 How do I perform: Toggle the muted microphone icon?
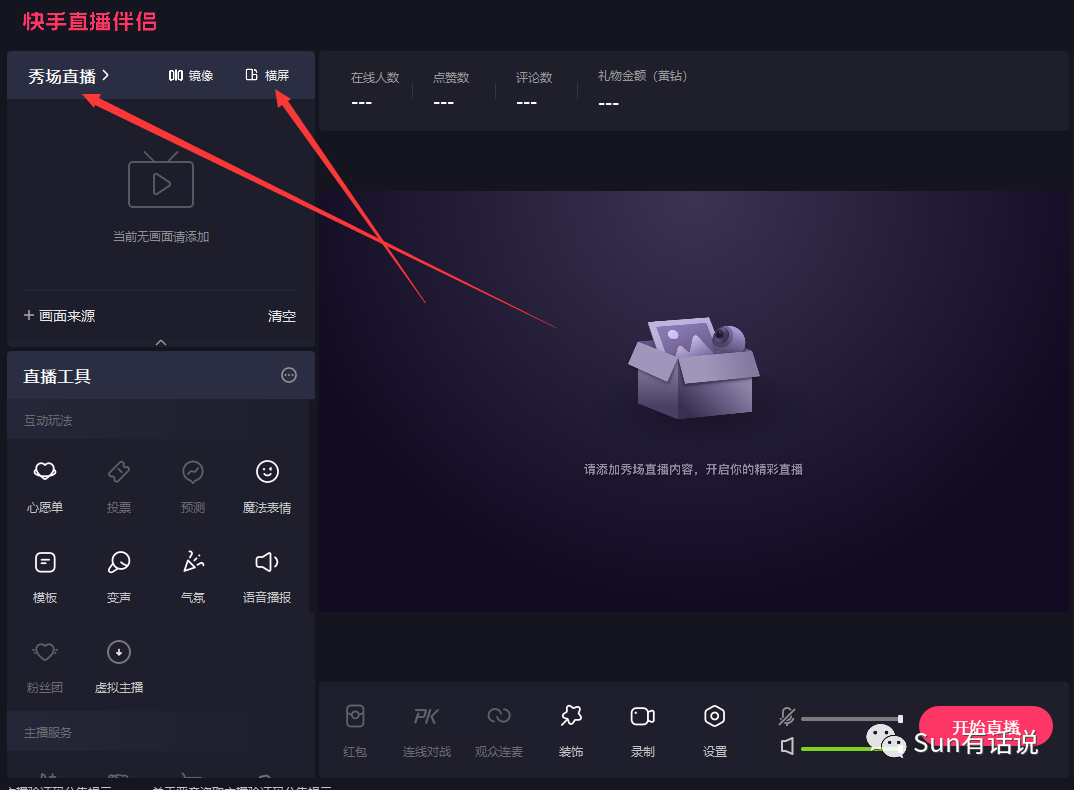787,717
